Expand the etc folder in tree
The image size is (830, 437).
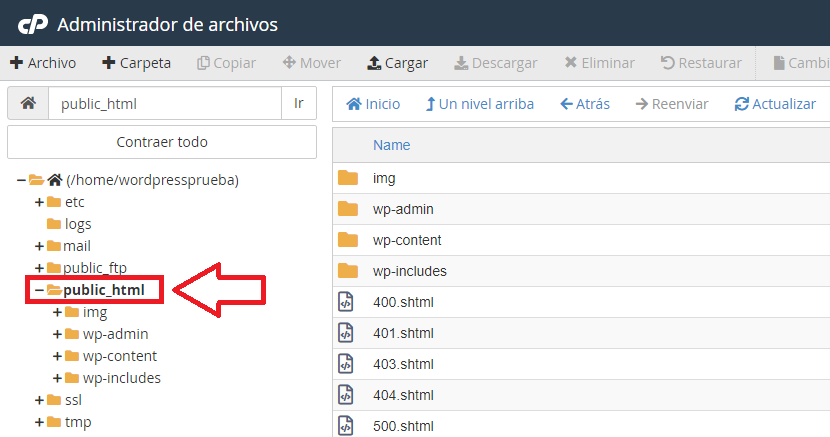click(x=40, y=202)
